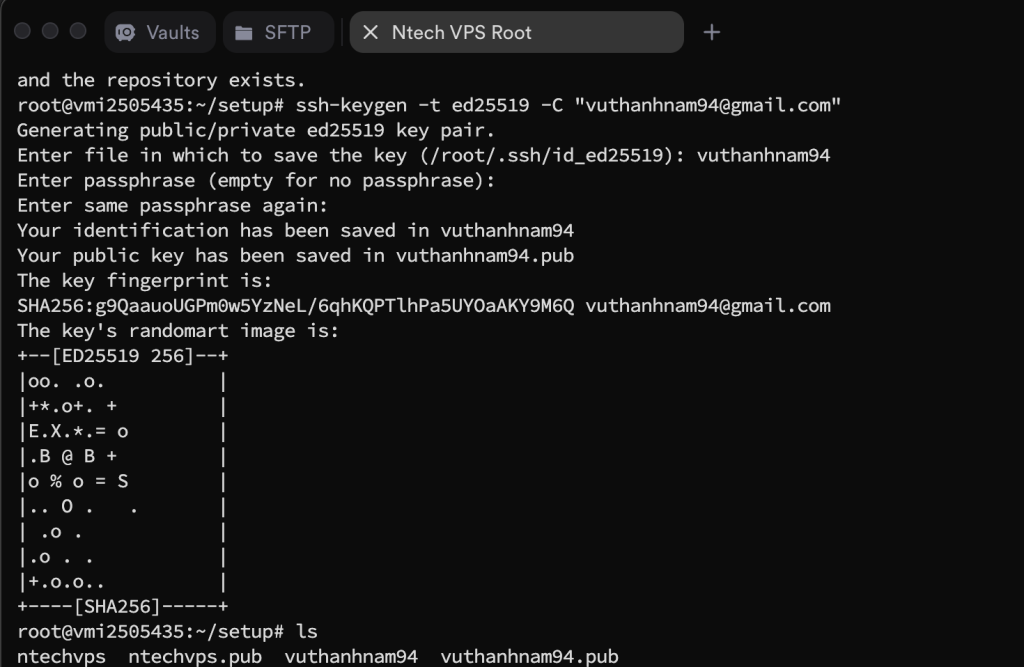Click the ssh-keygen command line text
Image resolution: width=1024 pixels, height=667 pixels.
coord(429,105)
